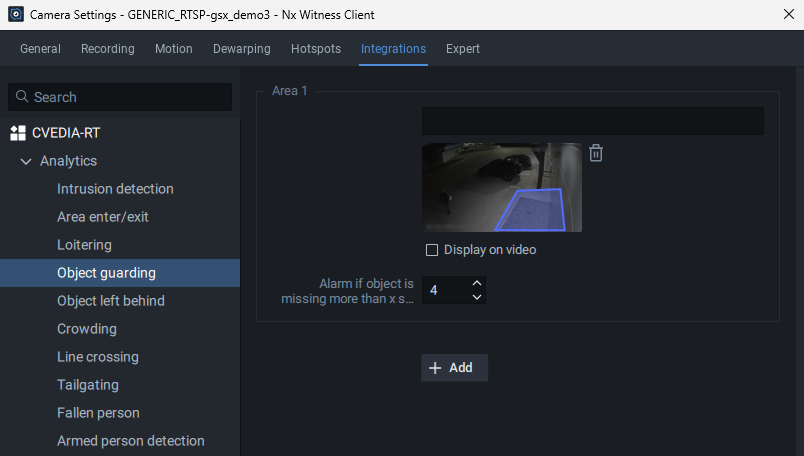
Task: Click the Area 1 camera preview thumbnail
Action: 501,187
